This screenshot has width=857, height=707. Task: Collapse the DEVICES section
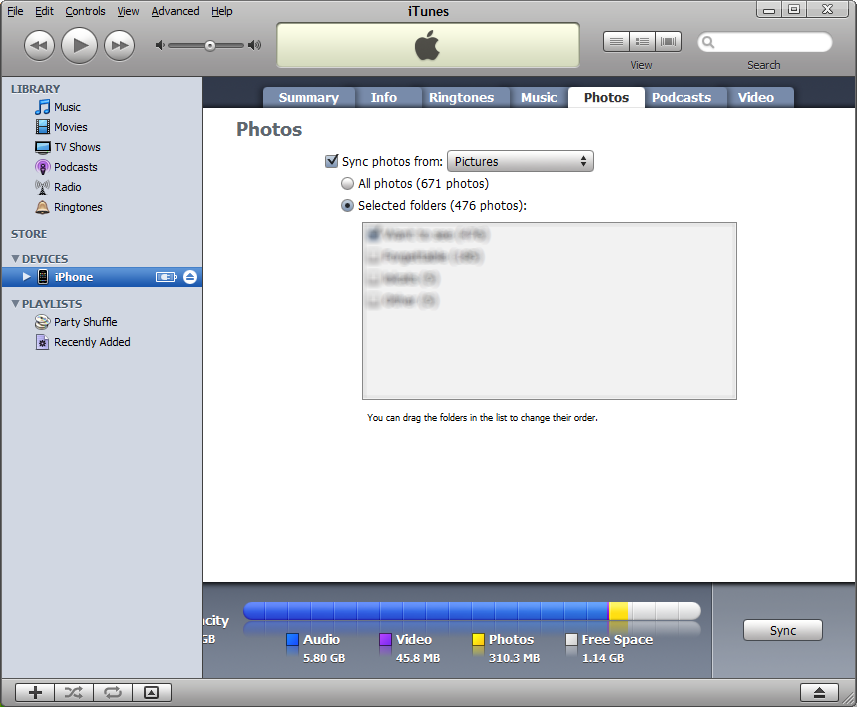click(x=15, y=258)
